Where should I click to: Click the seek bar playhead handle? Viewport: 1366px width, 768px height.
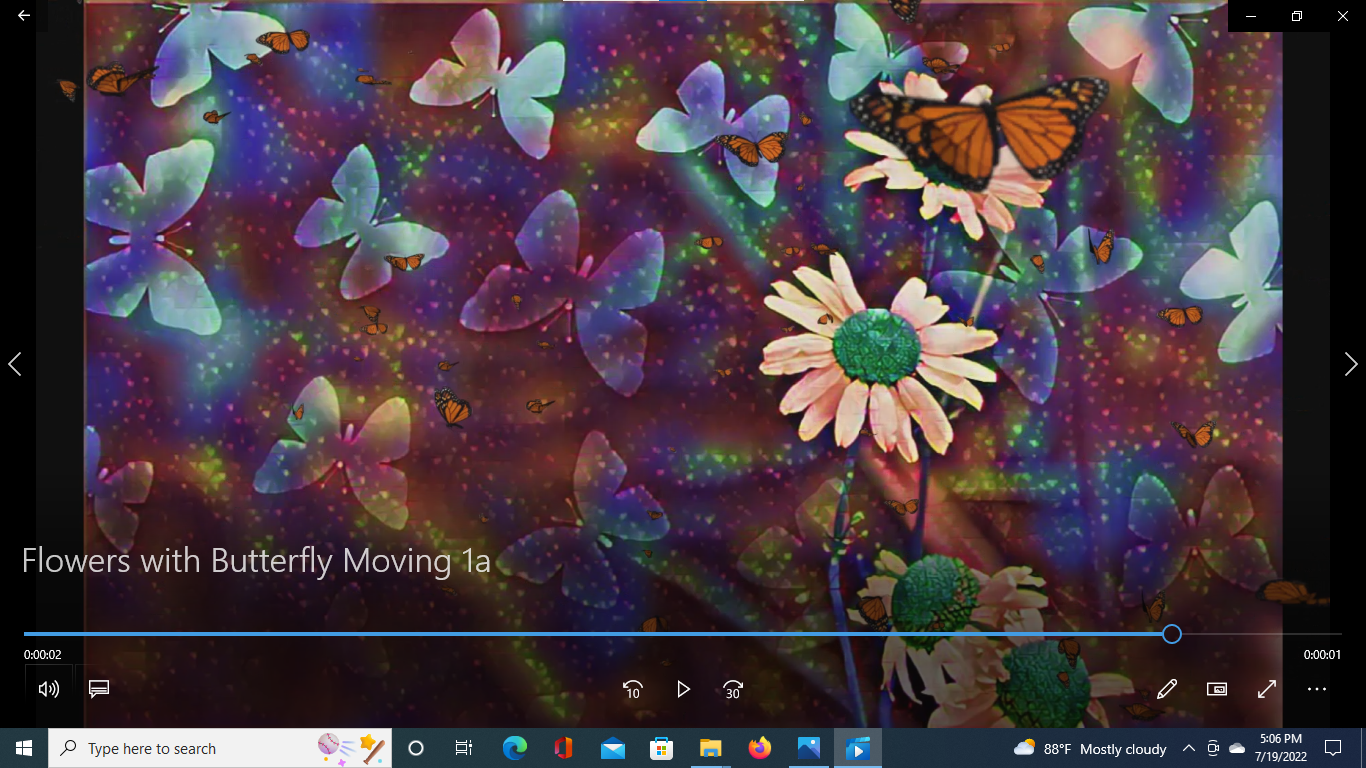1172,634
